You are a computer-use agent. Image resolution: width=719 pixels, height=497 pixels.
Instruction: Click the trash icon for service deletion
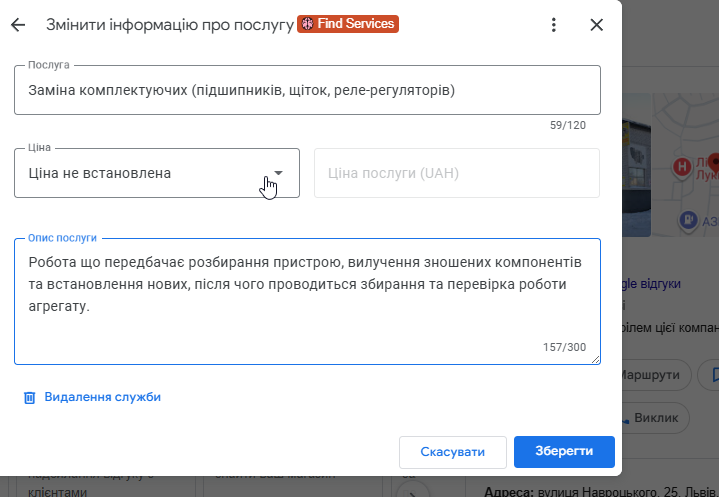click(30, 397)
